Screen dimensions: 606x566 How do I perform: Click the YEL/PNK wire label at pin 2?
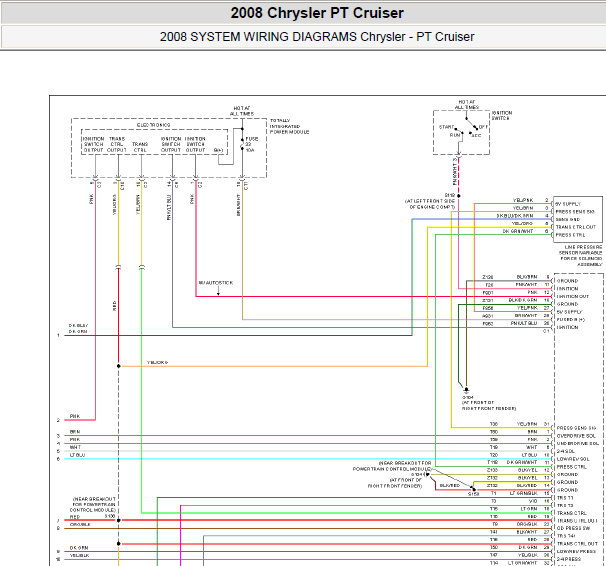click(523, 200)
